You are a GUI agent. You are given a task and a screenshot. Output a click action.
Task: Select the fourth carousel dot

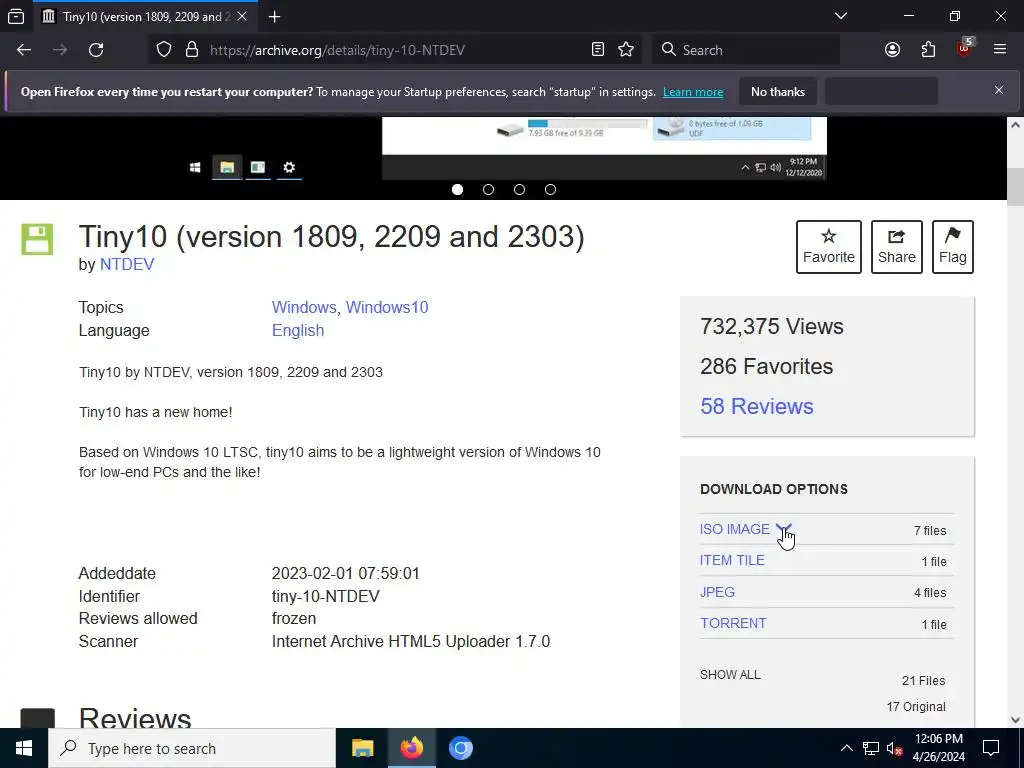pos(551,189)
